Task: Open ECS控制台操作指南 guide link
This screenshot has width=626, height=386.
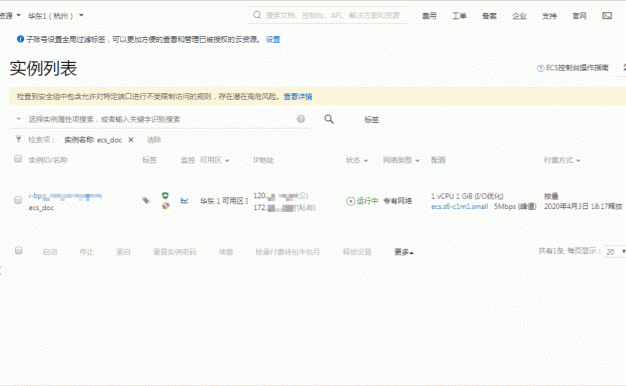Action: (x=577, y=68)
